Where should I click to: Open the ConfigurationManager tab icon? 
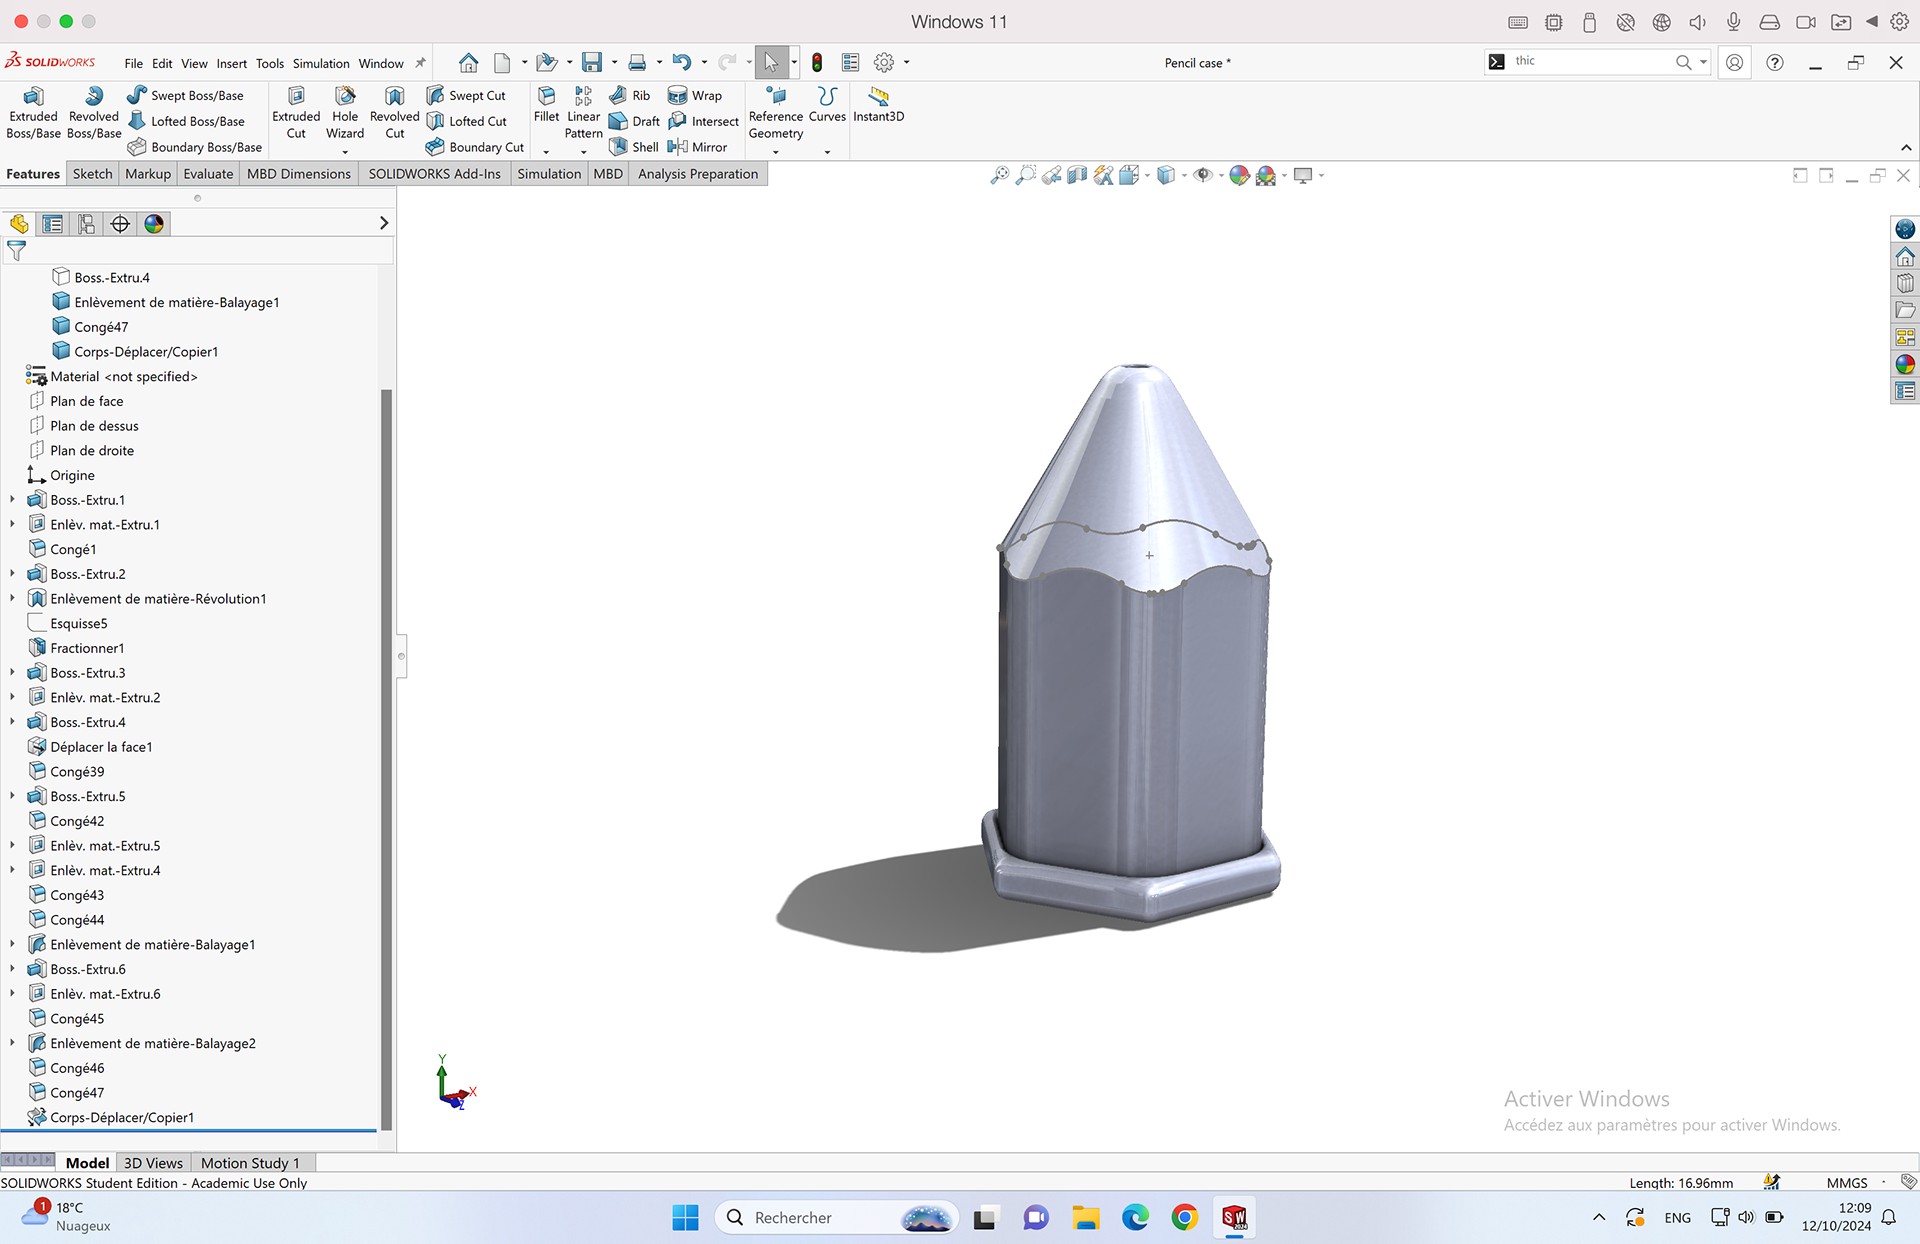(87, 224)
